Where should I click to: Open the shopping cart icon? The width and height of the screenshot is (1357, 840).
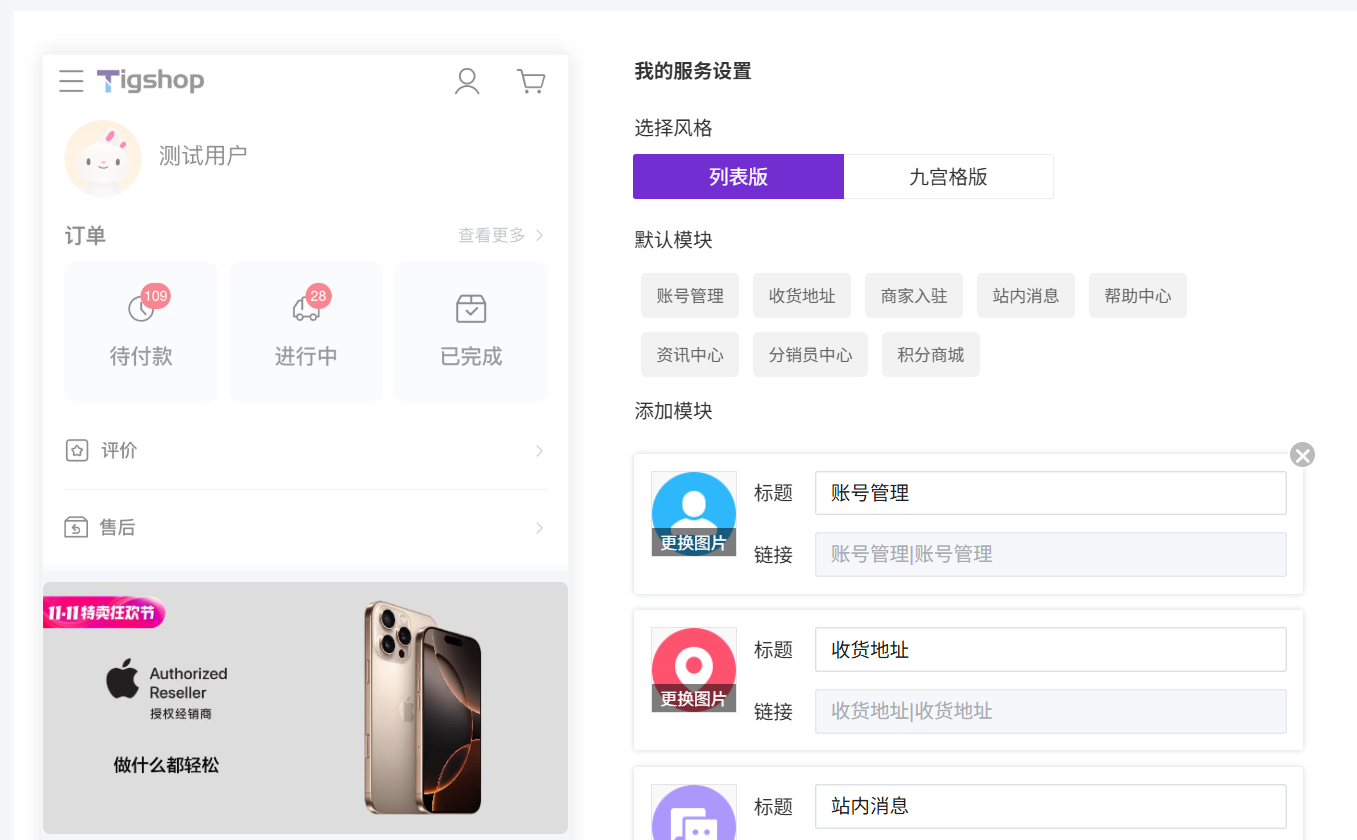pos(531,81)
